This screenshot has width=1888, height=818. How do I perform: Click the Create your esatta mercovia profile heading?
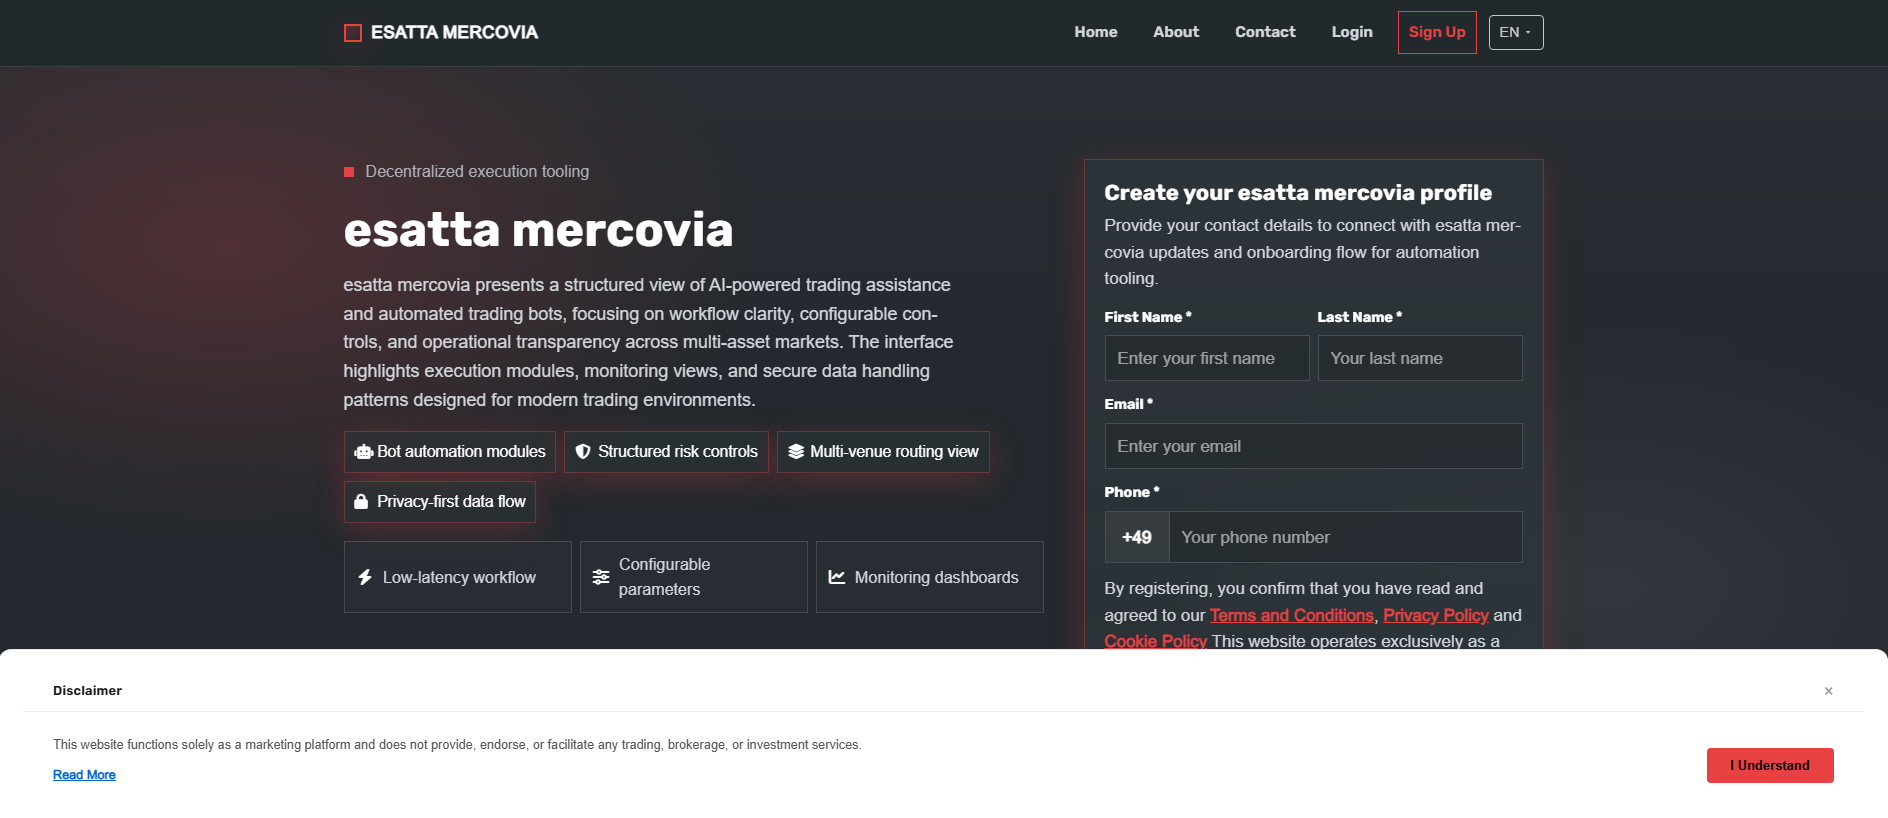pos(1298,192)
